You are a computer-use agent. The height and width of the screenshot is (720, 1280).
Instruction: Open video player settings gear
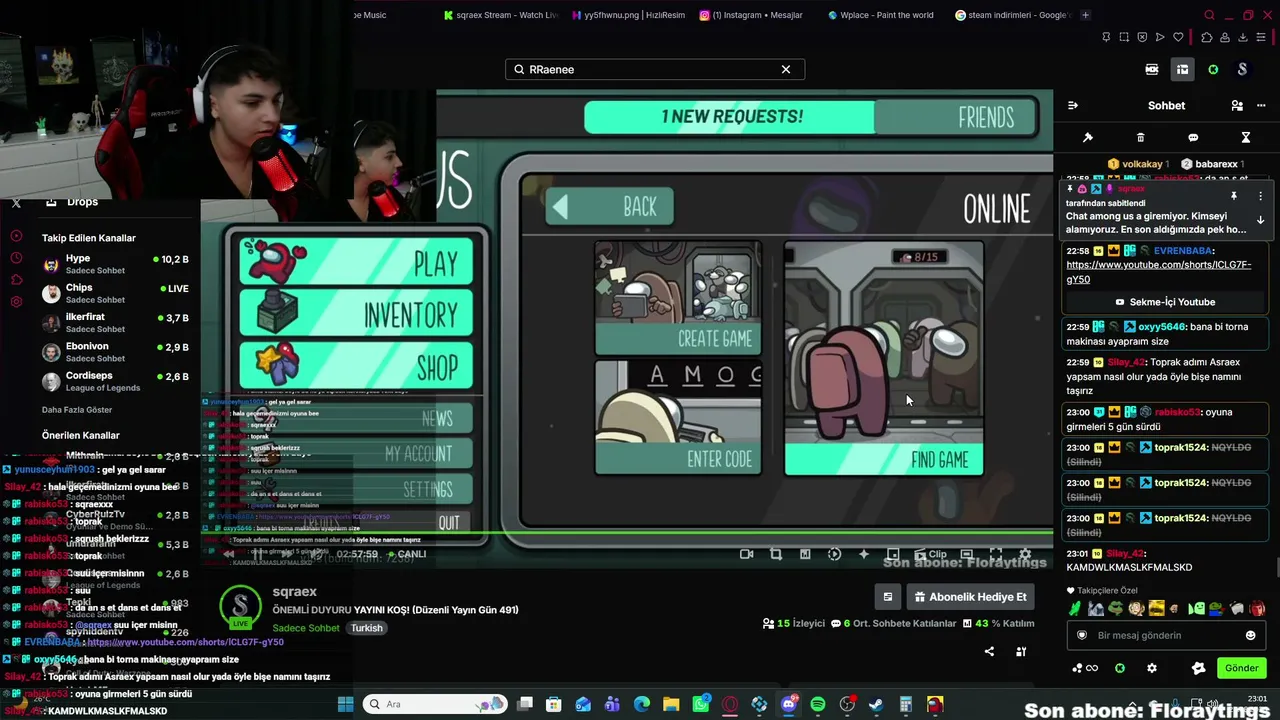coord(1025,554)
